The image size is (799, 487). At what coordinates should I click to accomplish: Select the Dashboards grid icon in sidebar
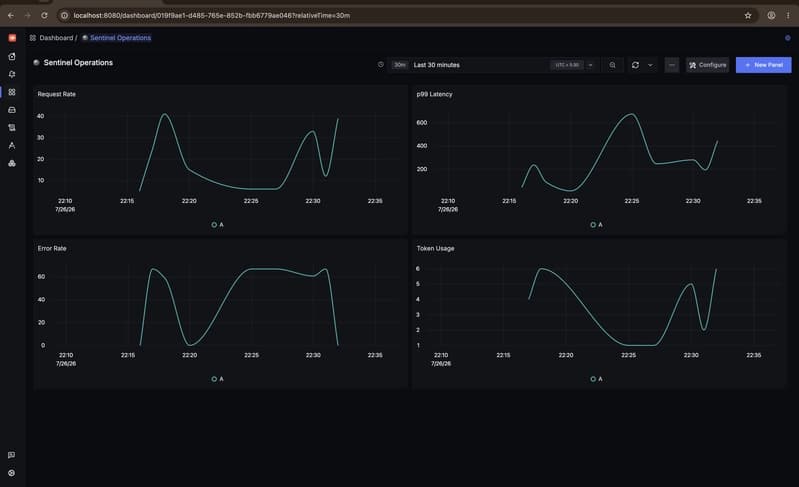point(12,92)
